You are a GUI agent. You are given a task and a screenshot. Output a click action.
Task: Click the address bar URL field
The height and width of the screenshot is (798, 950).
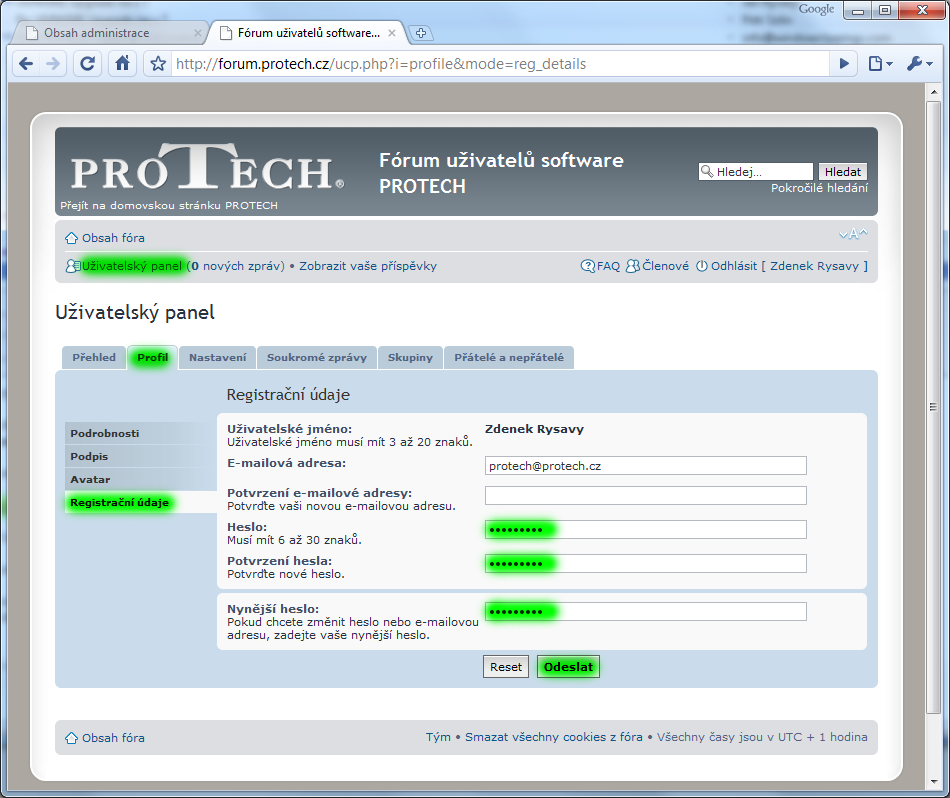click(500, 64)
